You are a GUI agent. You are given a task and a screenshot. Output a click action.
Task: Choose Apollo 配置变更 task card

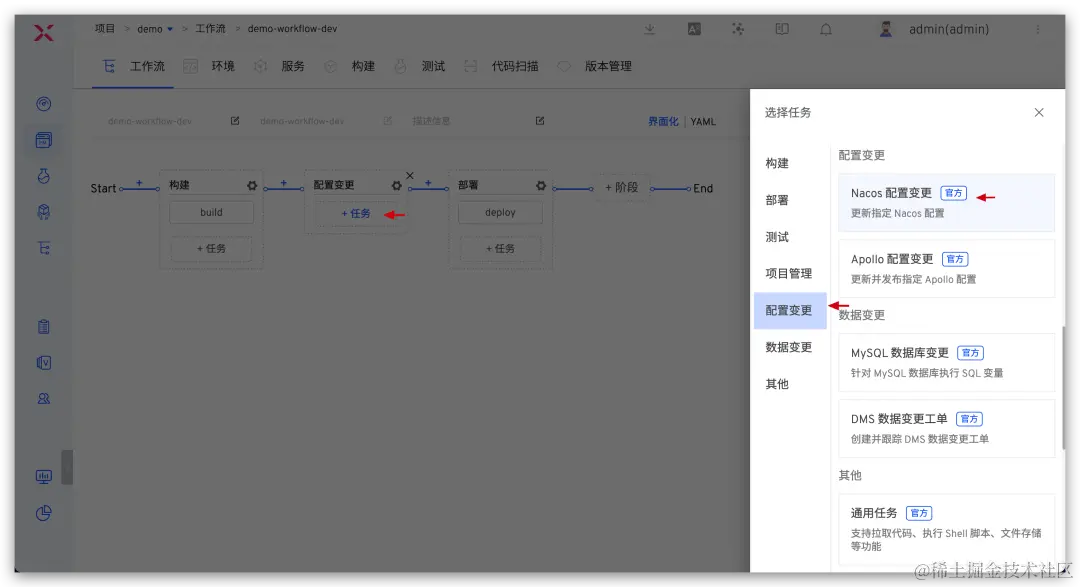(x=946, y=269)
